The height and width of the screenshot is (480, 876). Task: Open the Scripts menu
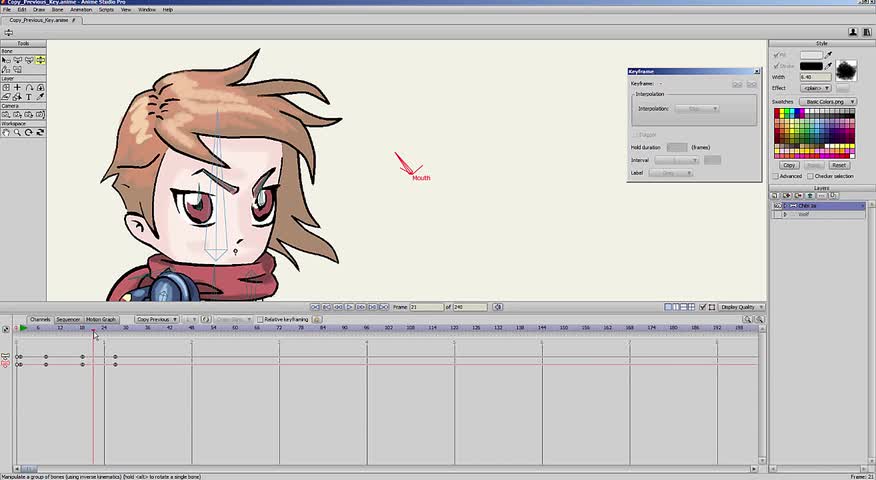[106, 9]
